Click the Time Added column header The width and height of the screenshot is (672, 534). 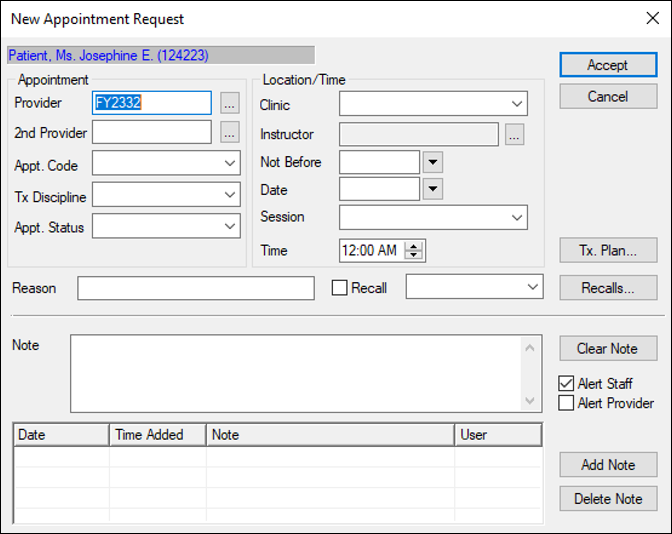point(157,435)
